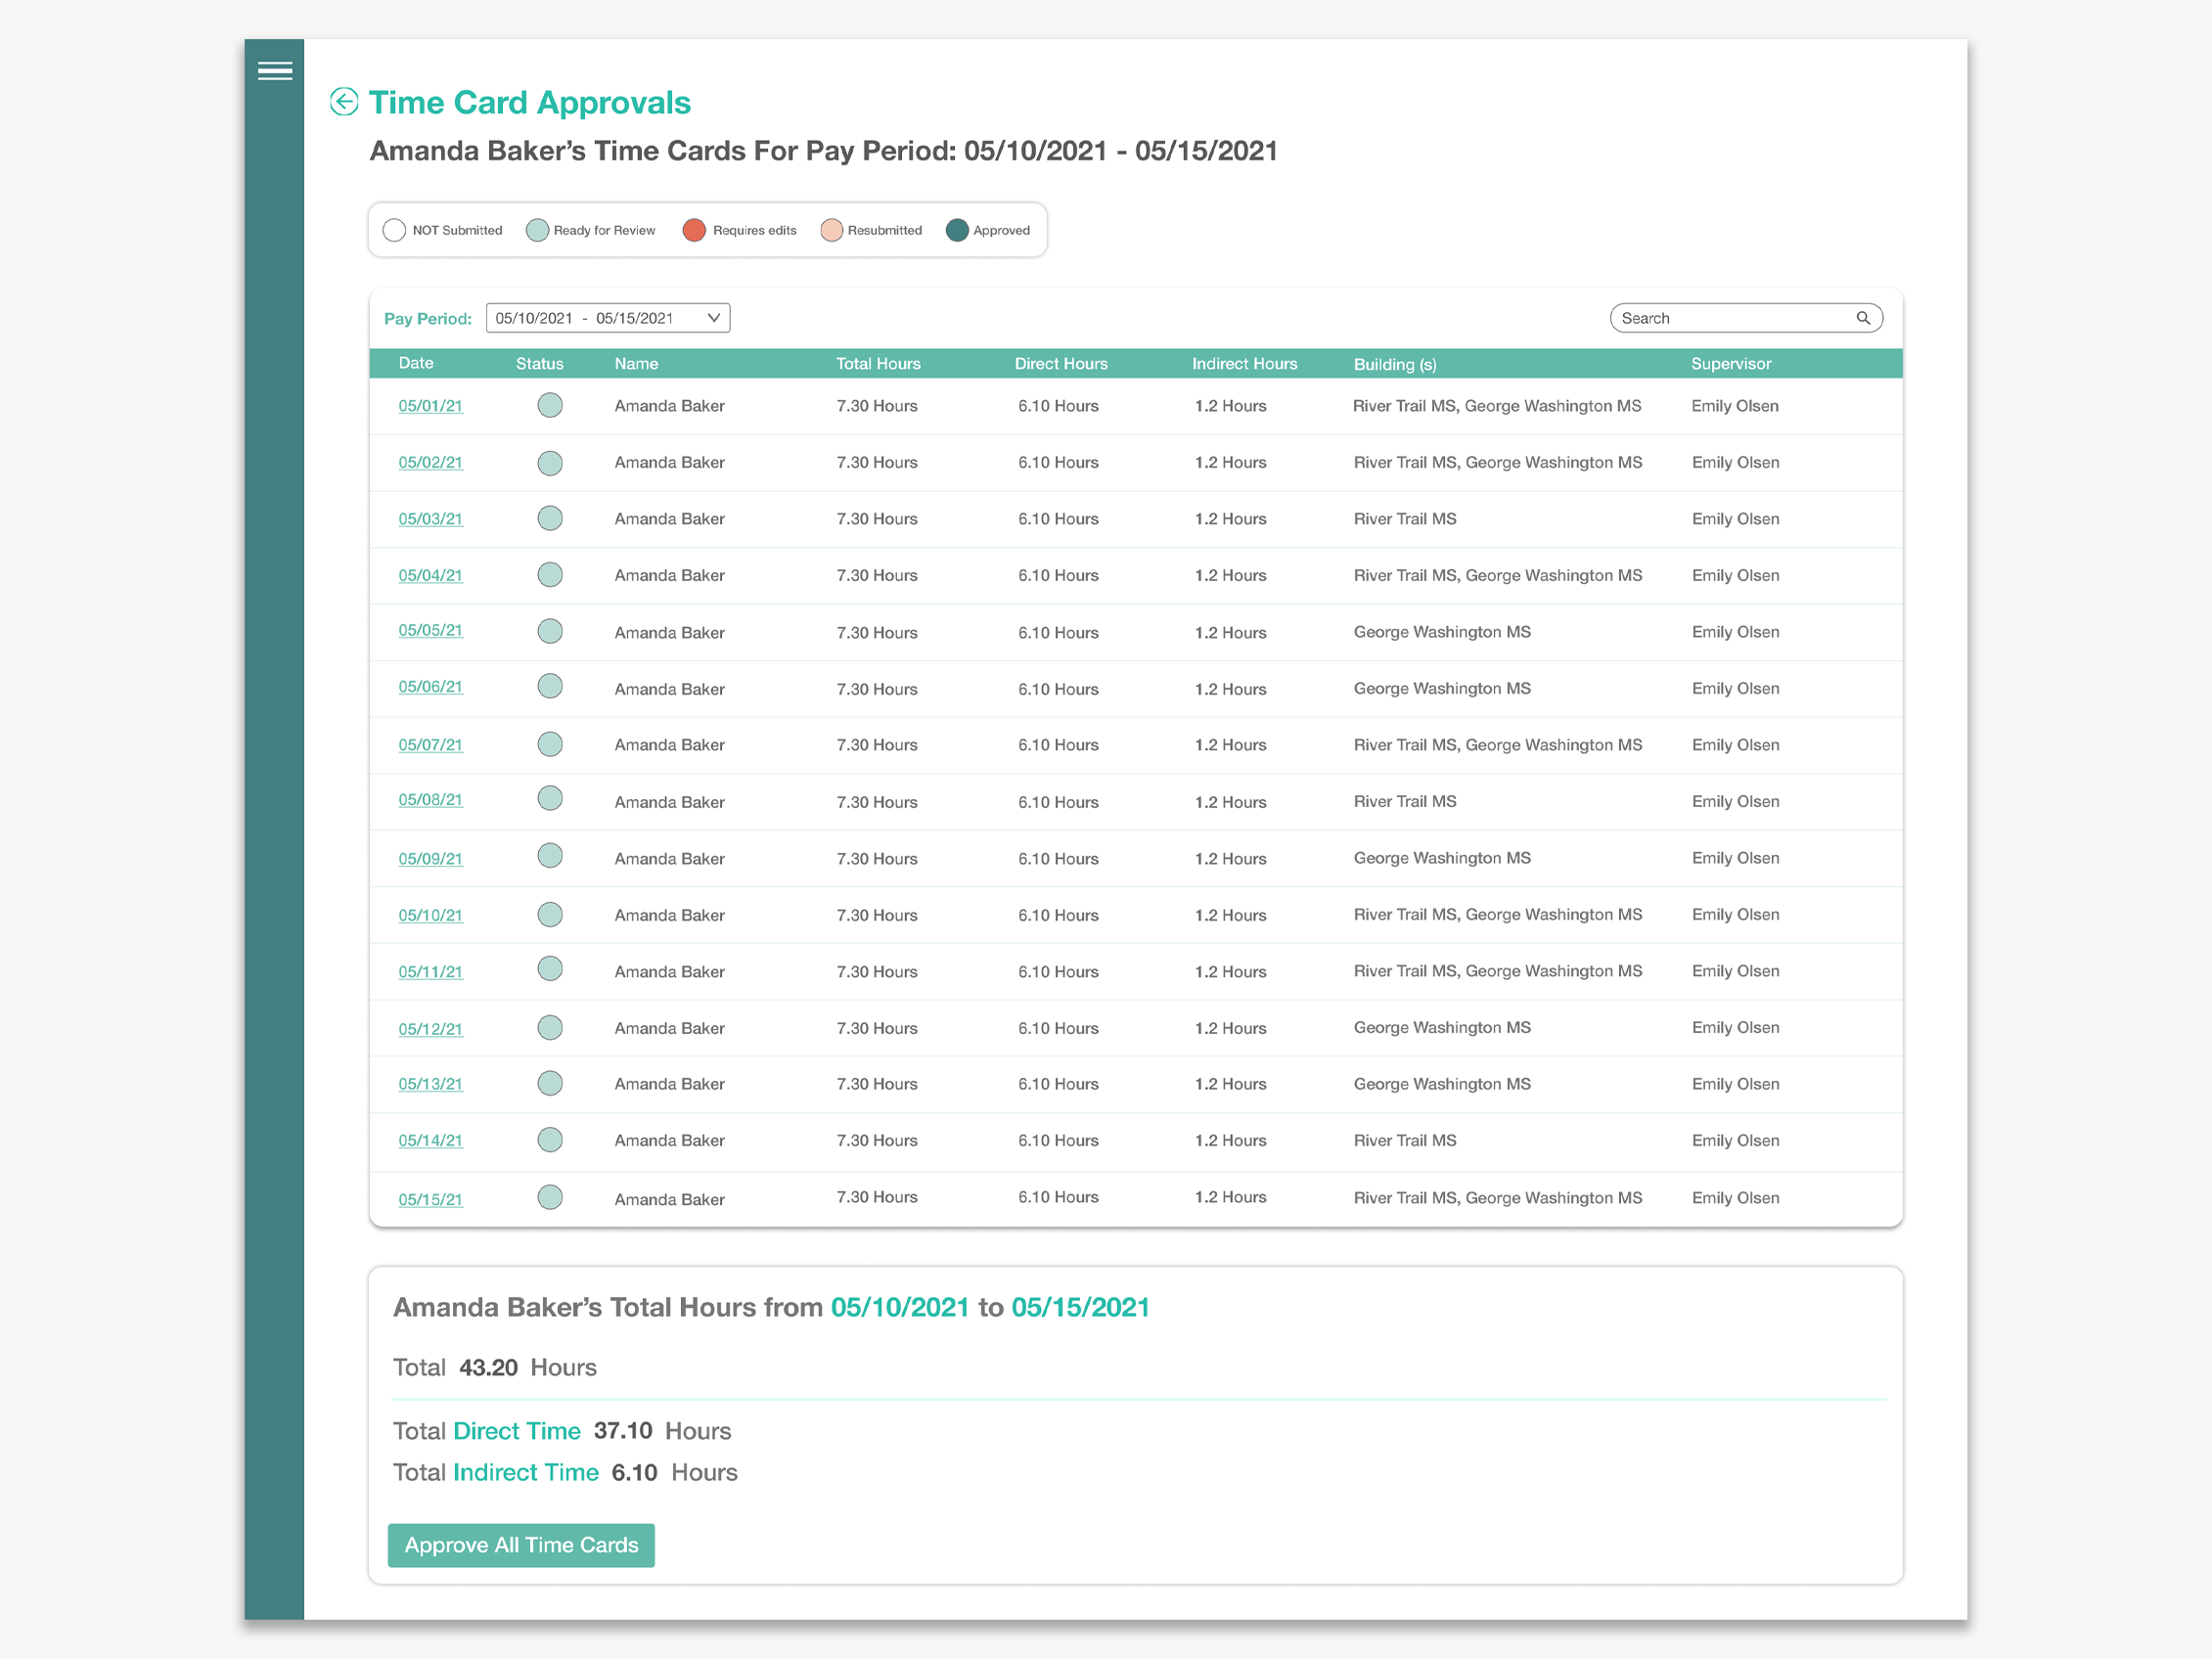2212x1659 pixels.
Task: Sort by the Direct Hours column header
Action: 1061,364
